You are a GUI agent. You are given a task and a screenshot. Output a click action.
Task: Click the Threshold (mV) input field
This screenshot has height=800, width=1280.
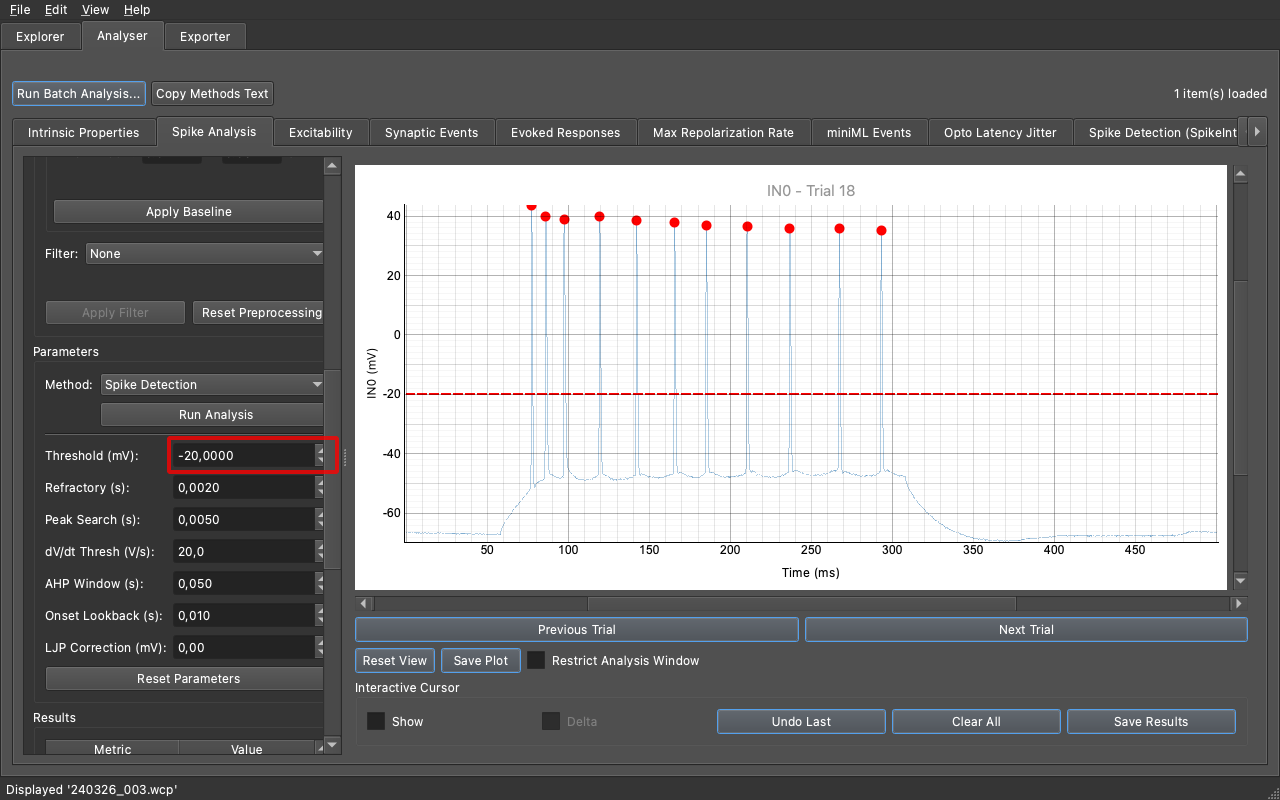[244, 456]
